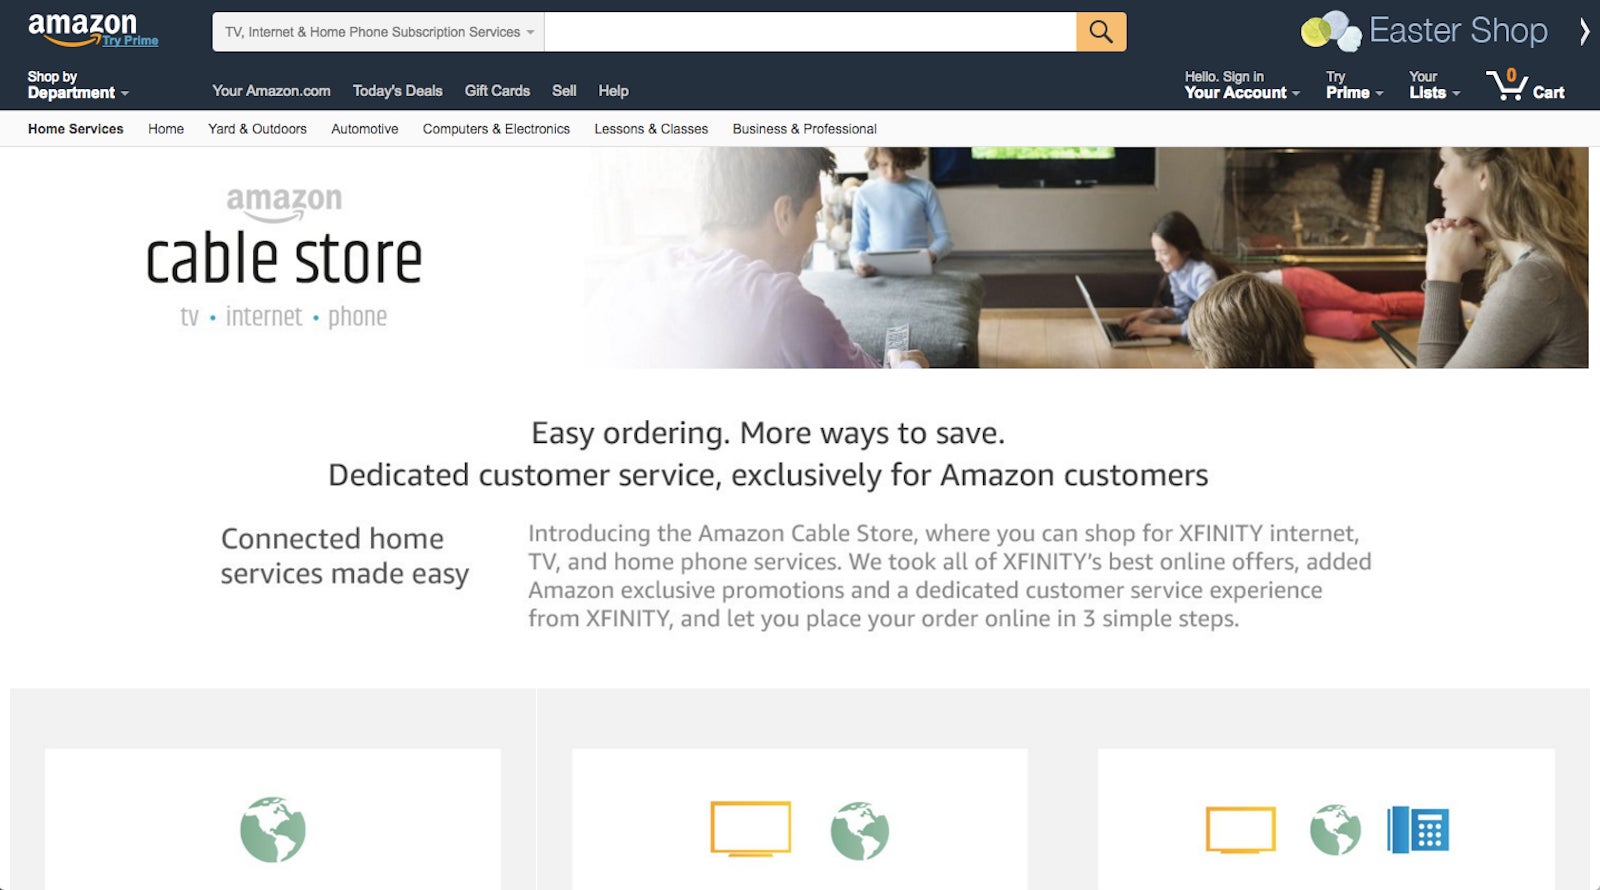The image size is (1600, 890).
Task: Expand Your Account dropdown
Action: click(x=1242, y=85)
